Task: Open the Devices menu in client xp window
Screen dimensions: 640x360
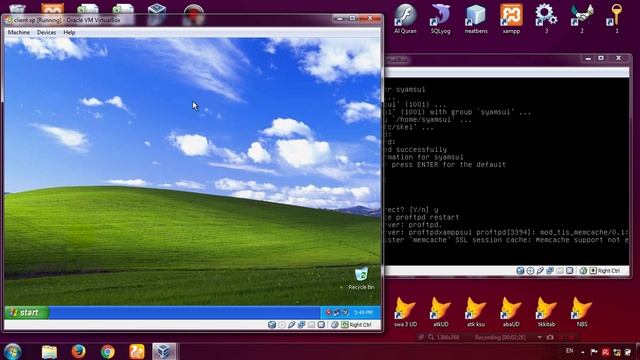Action: pos(47,32)
